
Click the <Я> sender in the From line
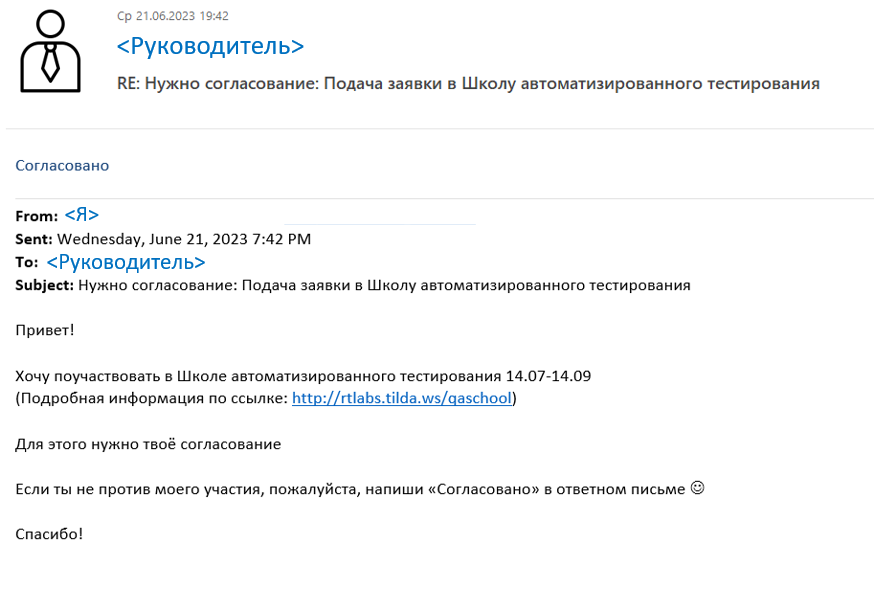click(x=81, y=214)
